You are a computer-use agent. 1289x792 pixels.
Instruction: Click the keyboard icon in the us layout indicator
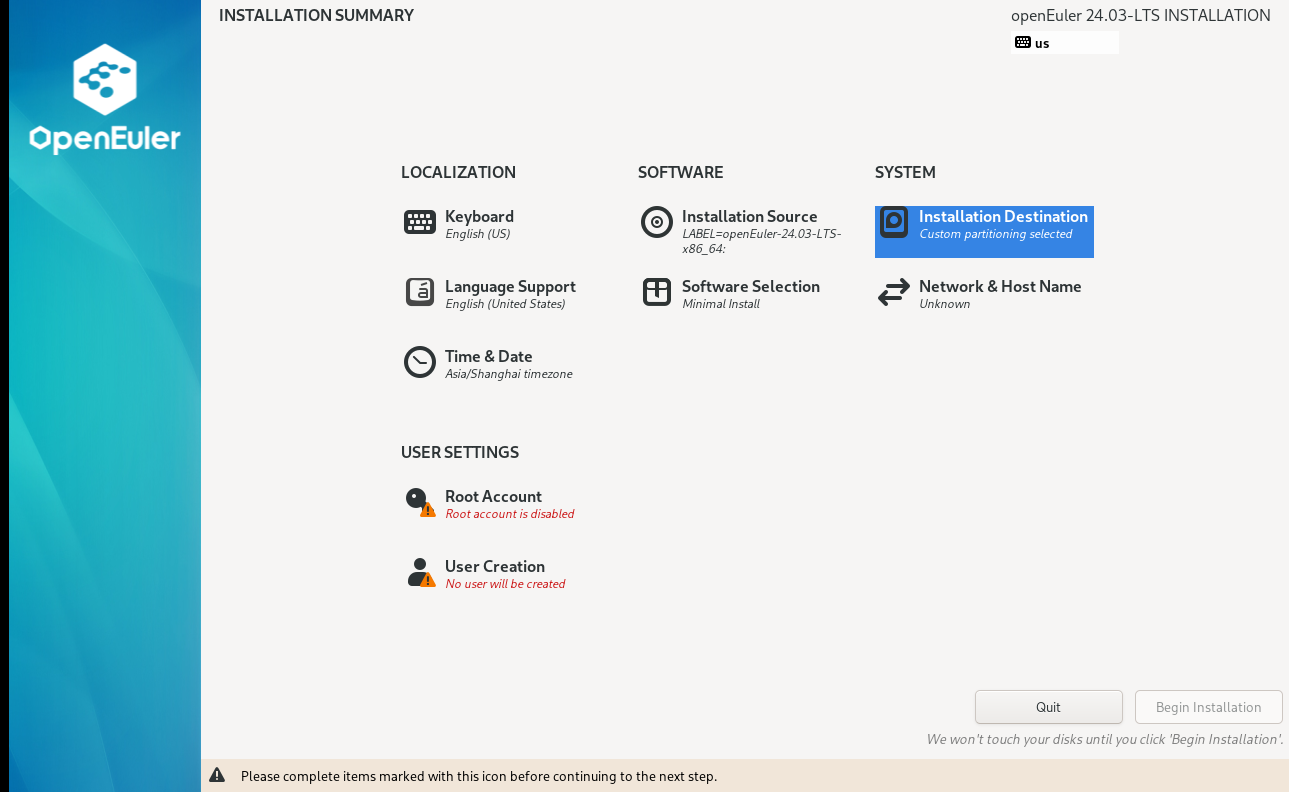pyautogui.click(x=1022, y=42)
